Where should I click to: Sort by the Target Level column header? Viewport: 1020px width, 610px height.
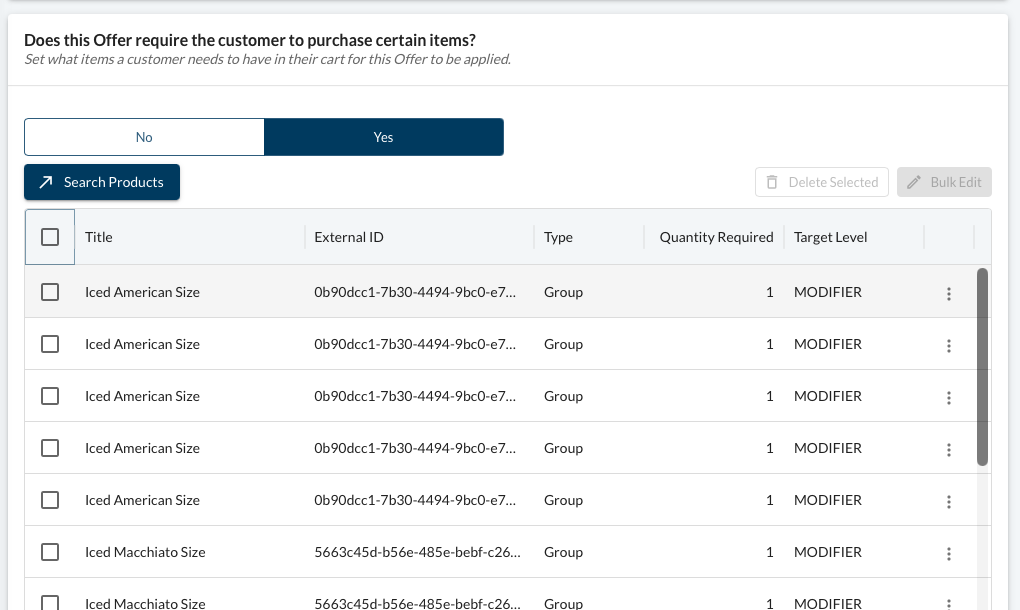tap(853, 237)
